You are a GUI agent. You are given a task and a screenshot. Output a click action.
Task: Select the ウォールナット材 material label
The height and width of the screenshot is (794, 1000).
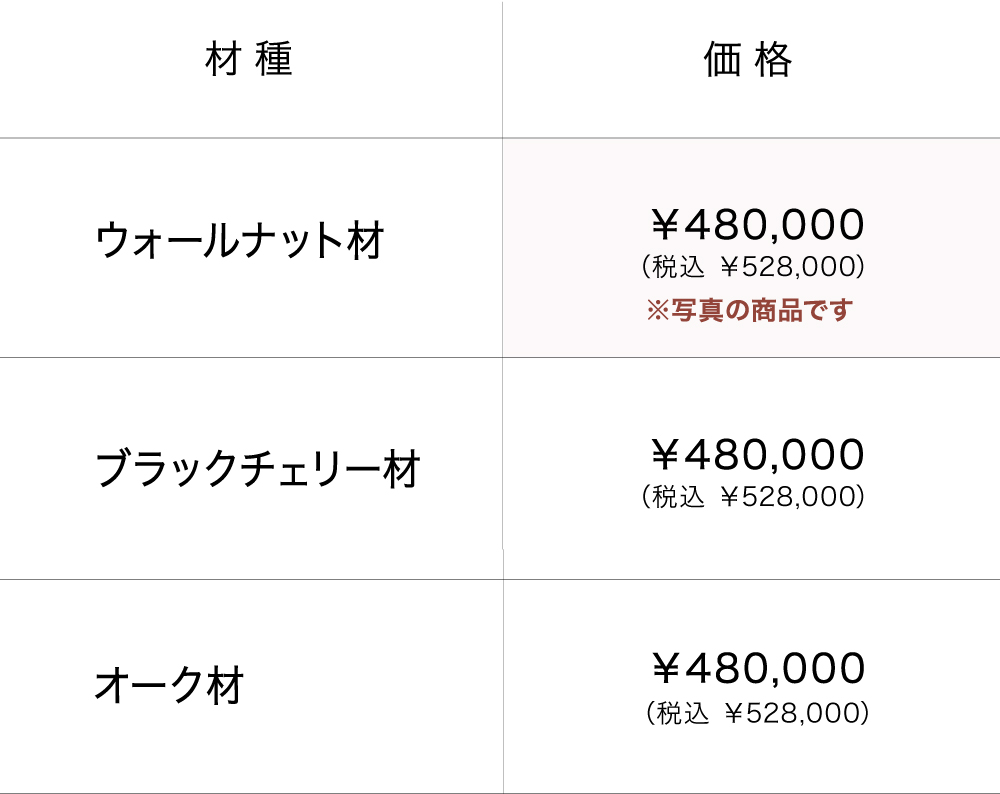pos(240,241)
